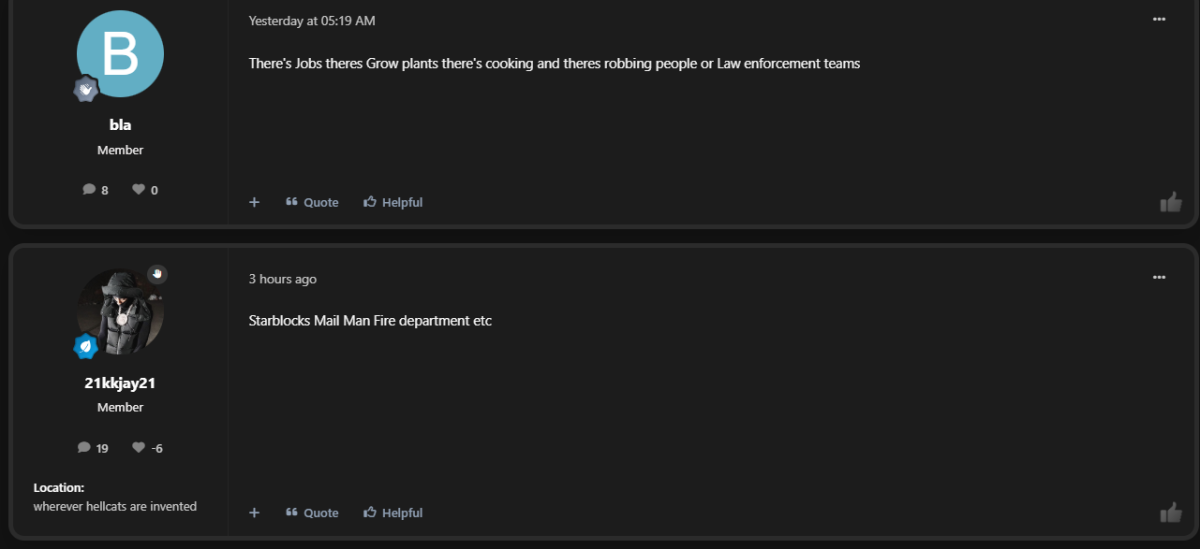Open the three-dot menu on 21kkjay21's post
The width and height of the screenshot is (1200, 549).
tap(1159, 277)
